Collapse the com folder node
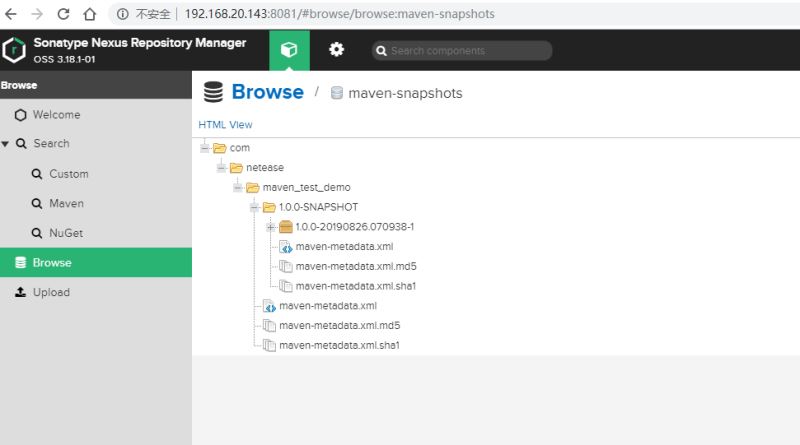This screenshot has height=445, width=800. point(205,148)
